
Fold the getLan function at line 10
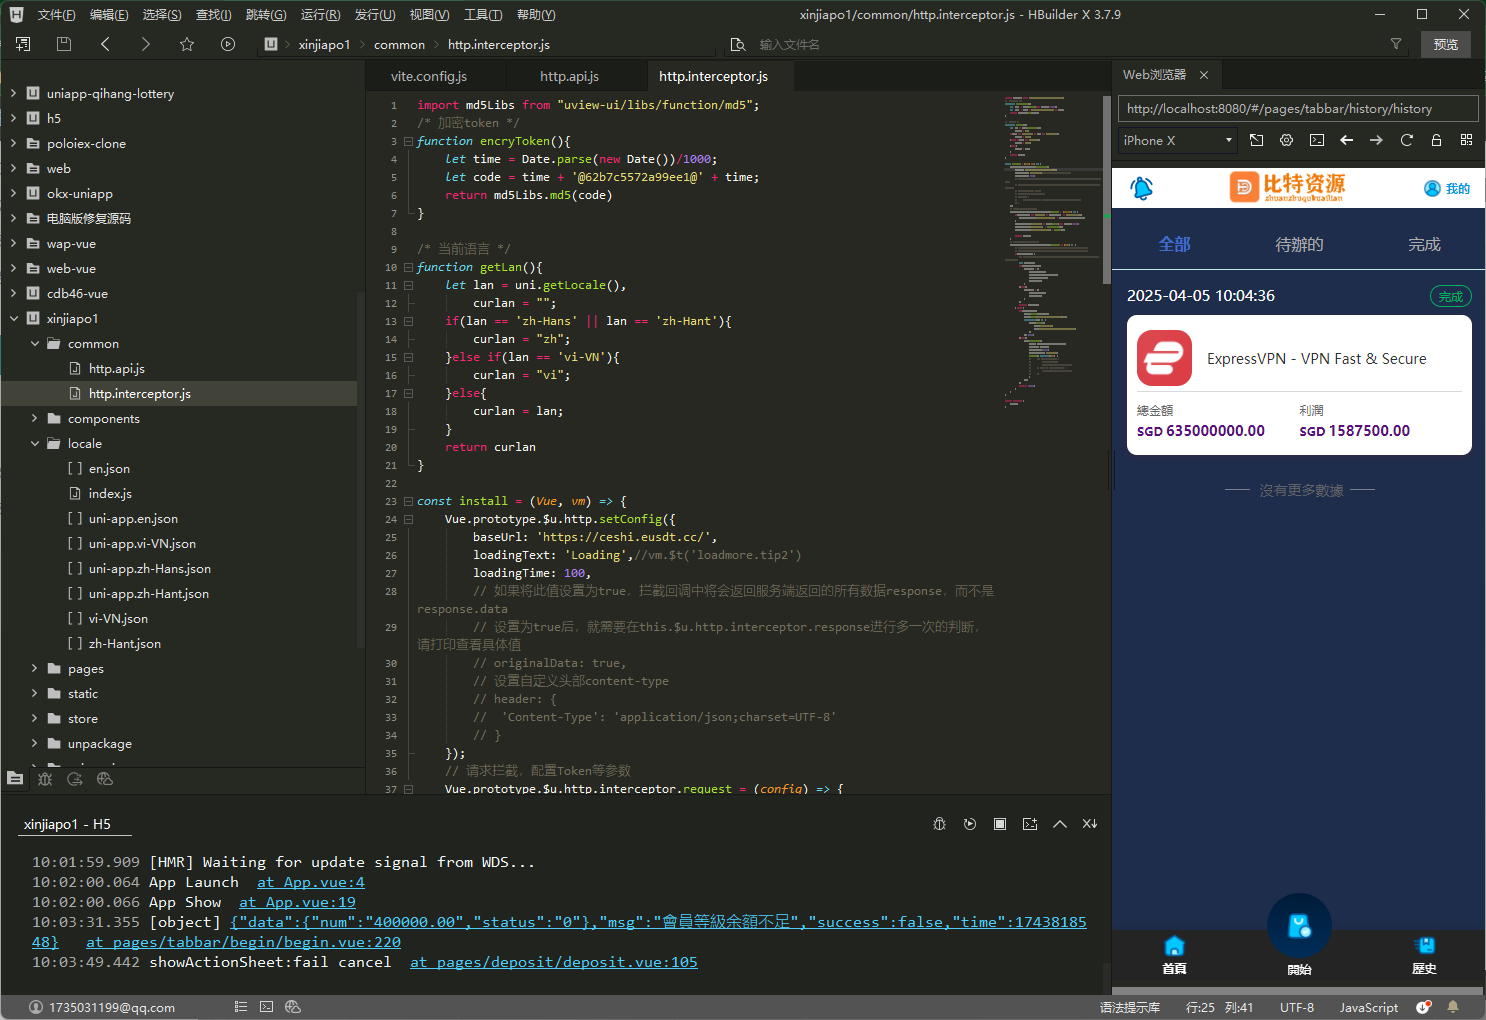(408, 267)
